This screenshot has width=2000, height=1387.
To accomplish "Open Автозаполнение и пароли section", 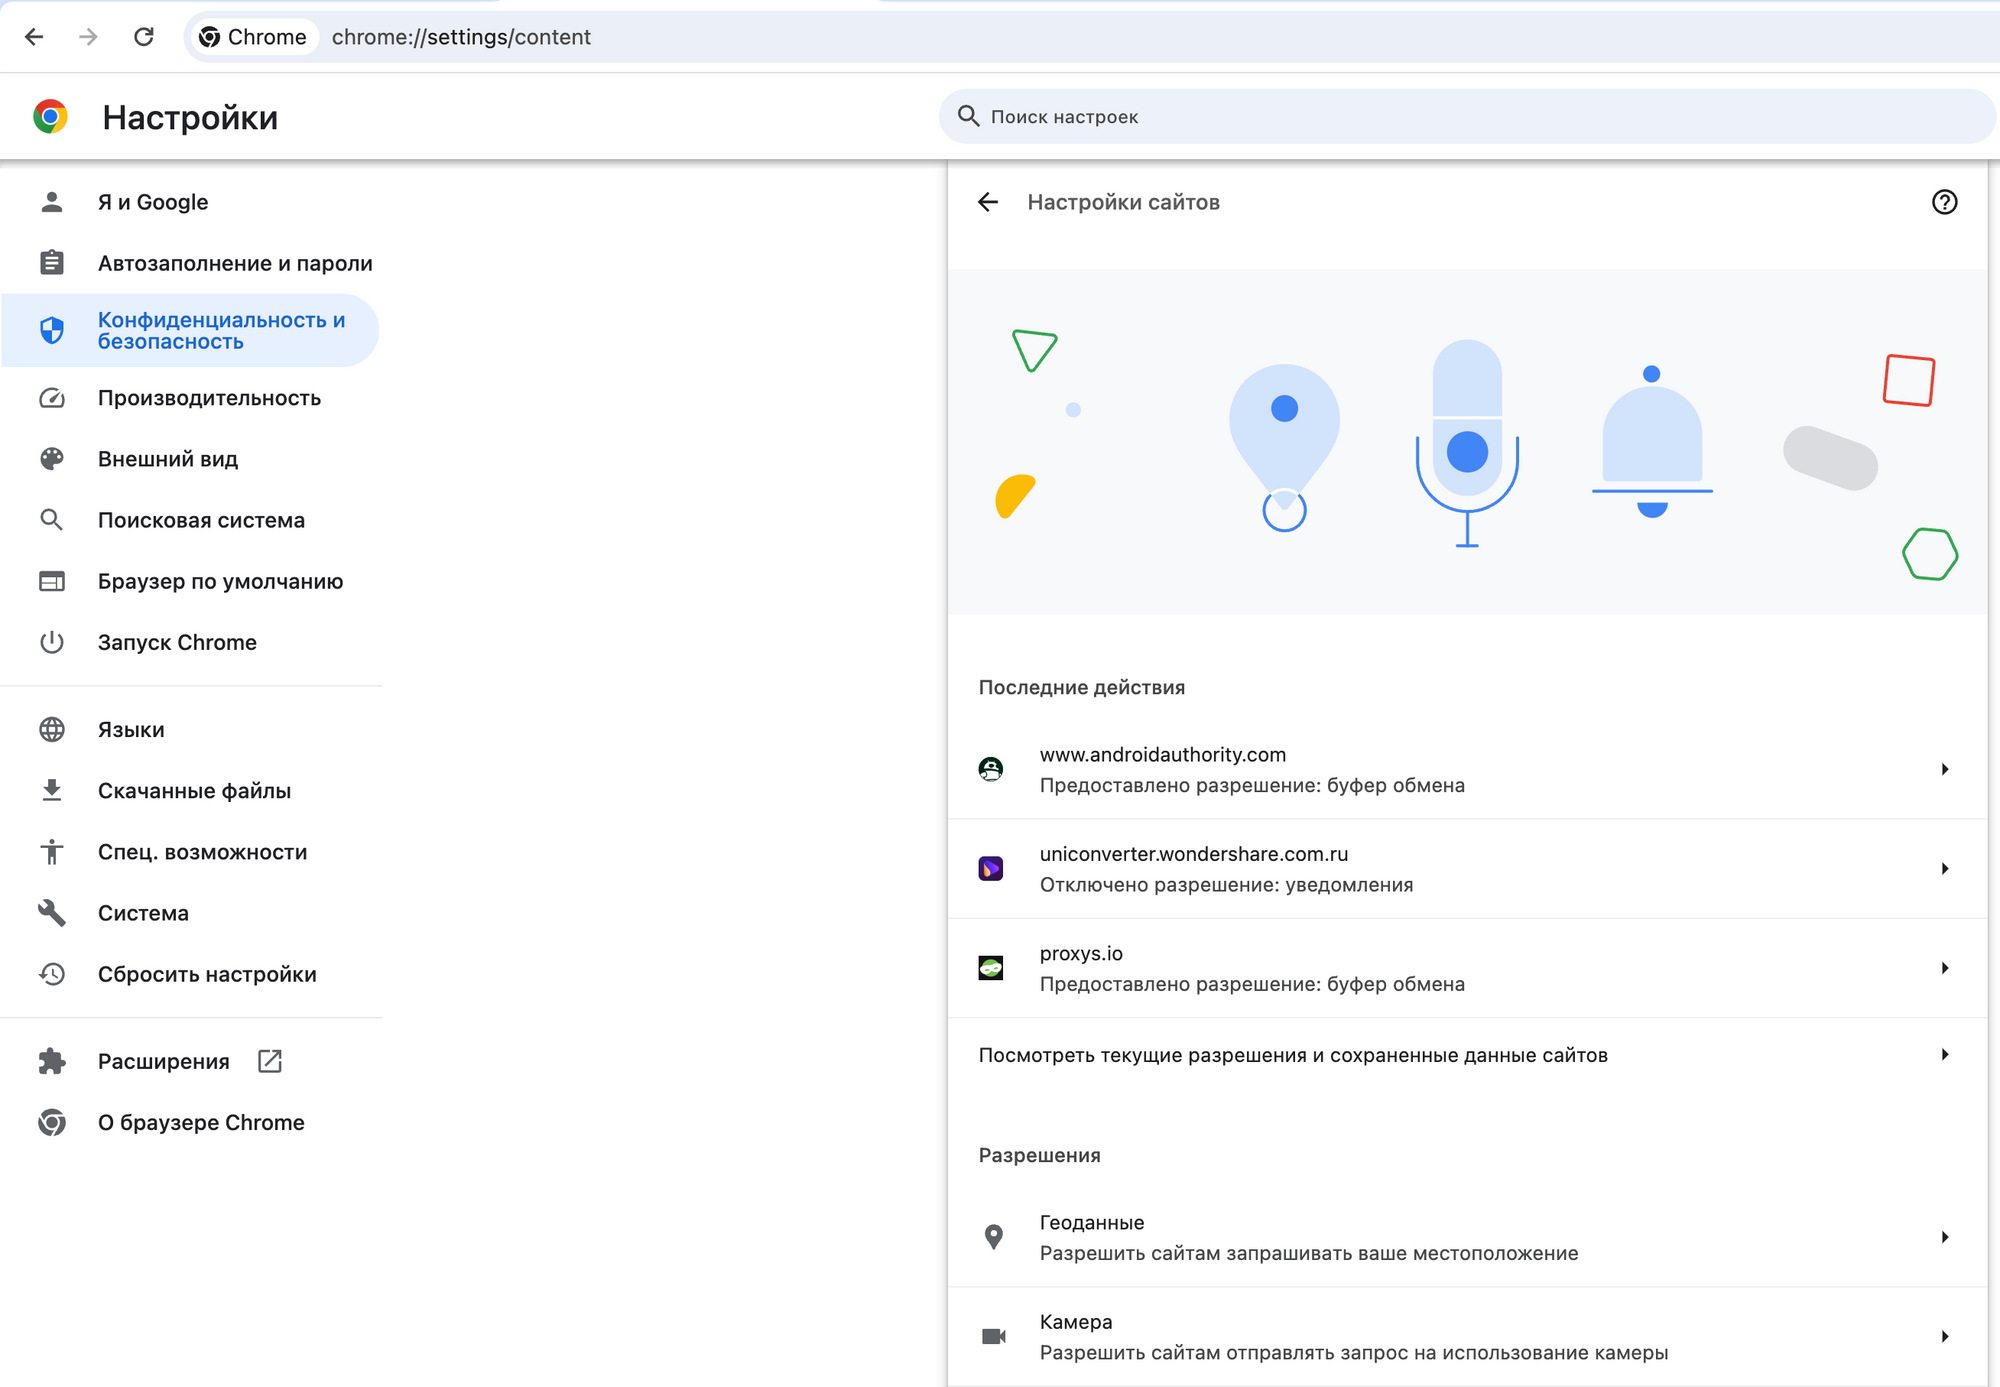I will (x=234, y=263).
